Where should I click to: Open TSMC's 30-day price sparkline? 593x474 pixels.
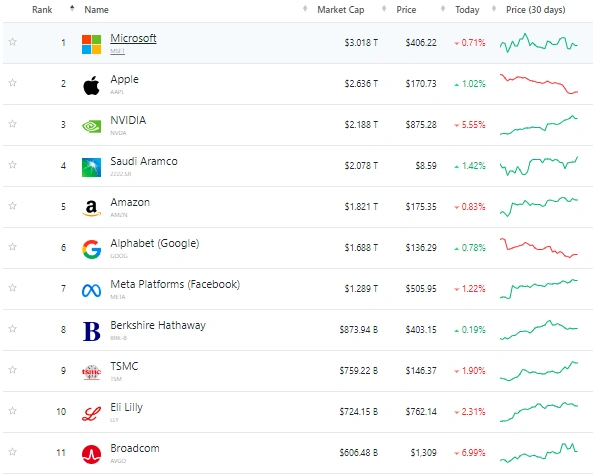539,371
